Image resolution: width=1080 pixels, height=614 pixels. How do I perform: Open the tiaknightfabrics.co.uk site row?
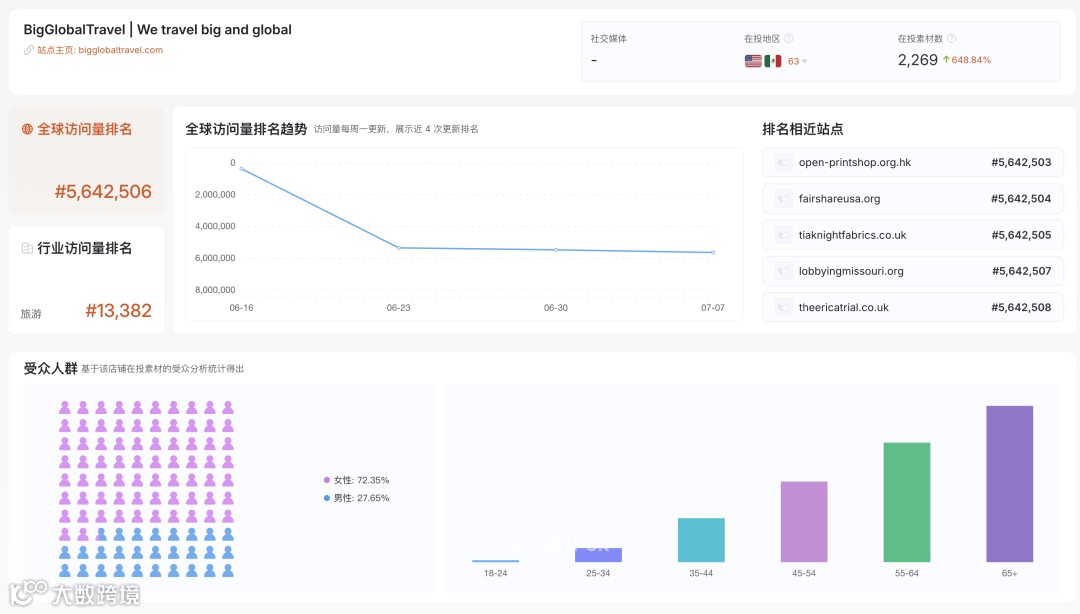[913, 235]
